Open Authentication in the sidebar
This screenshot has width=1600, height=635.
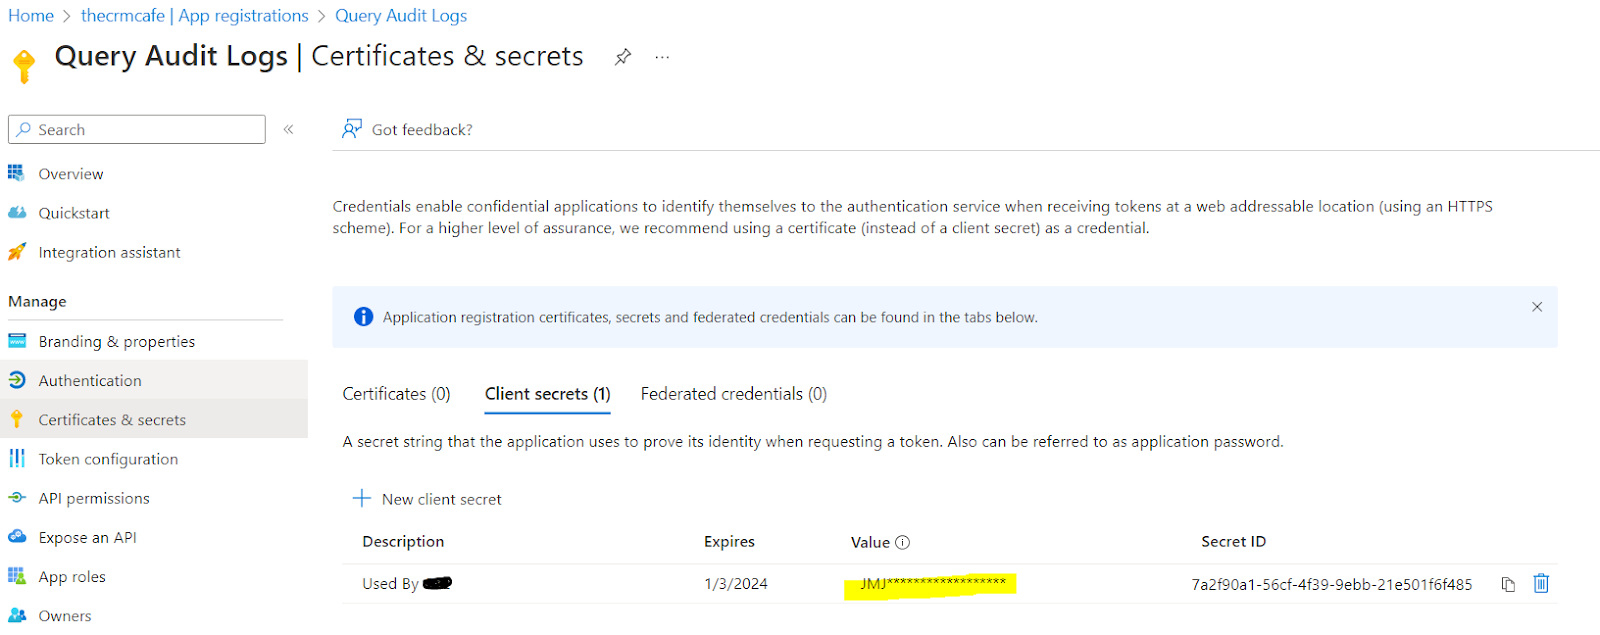tap(90, 381)
